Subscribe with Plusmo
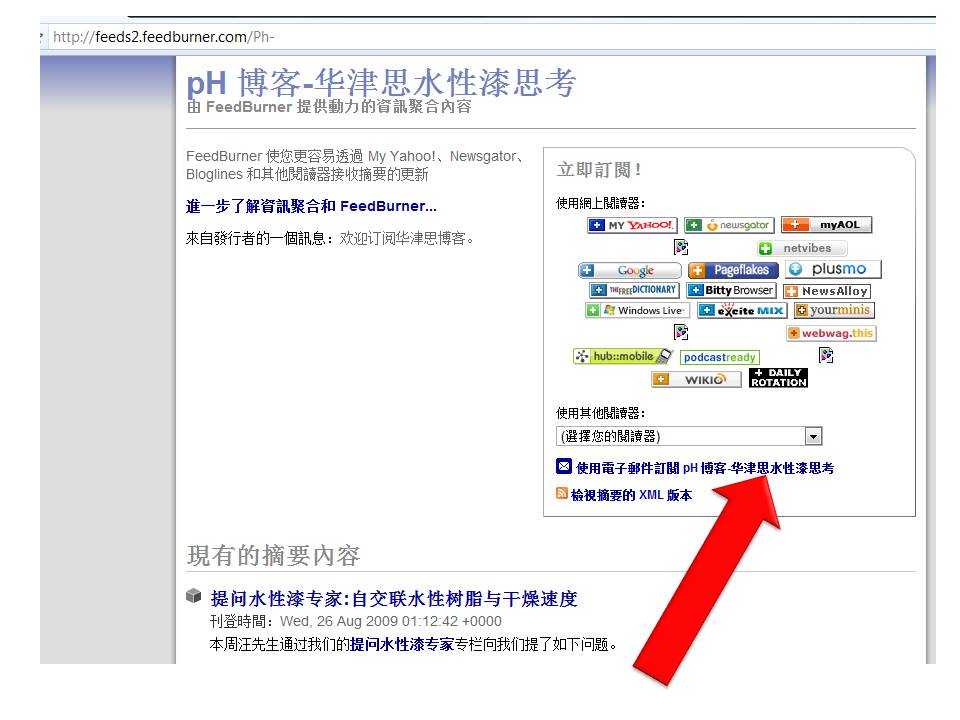Screen dimensions: 960x720 coord(833,269)
